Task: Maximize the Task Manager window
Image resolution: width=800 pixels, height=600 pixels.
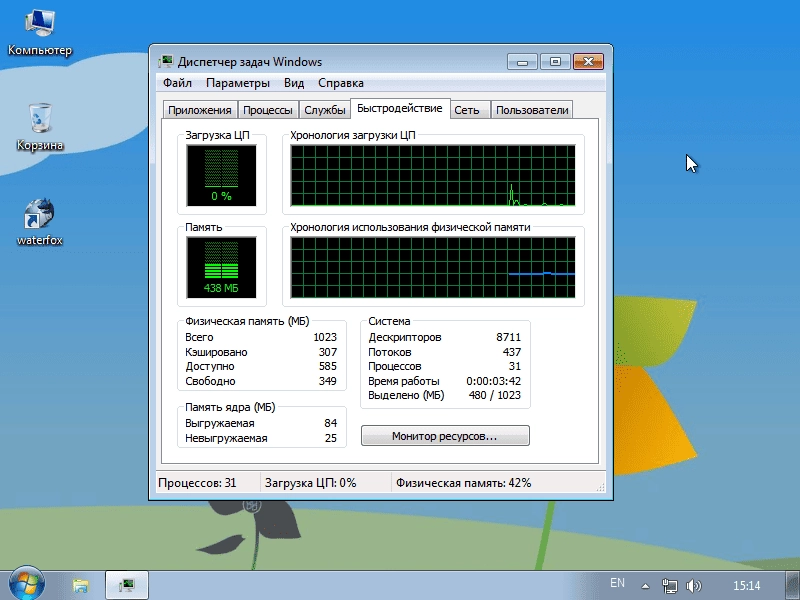Action: pyautogui.click(x=555, y=62)
